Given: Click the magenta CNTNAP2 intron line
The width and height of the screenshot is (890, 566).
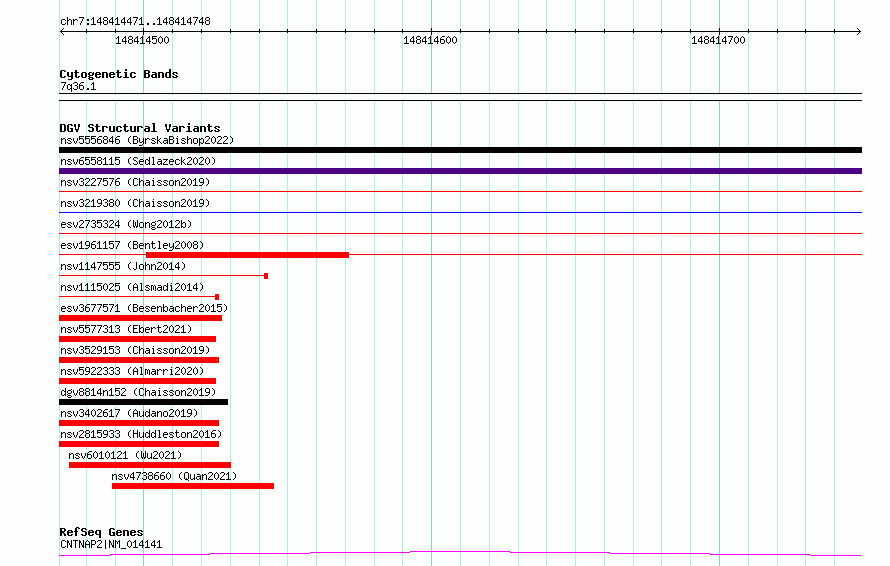Looking at the screenshot, I should tap(460, 553).
